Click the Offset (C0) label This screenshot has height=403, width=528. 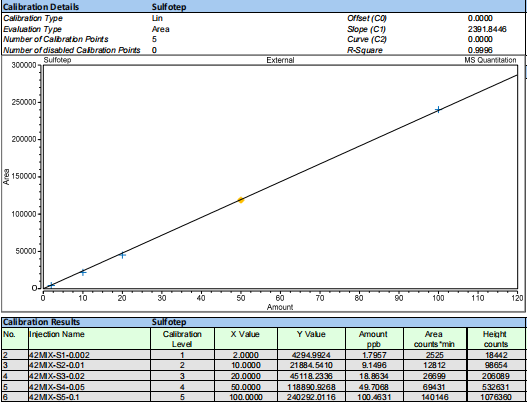point(367,18)
